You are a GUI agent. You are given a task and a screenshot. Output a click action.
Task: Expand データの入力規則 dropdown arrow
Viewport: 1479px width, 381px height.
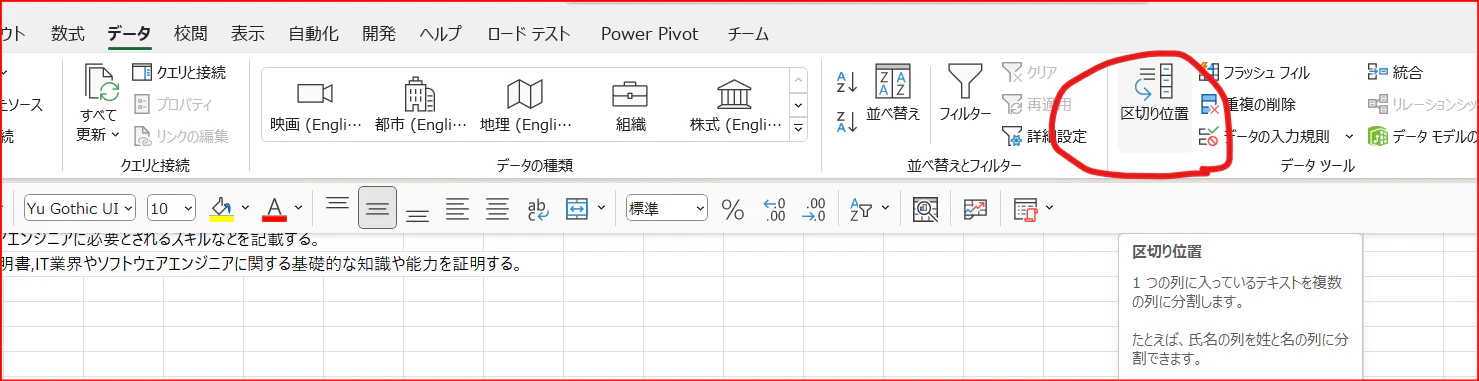tap(1348, 136)
